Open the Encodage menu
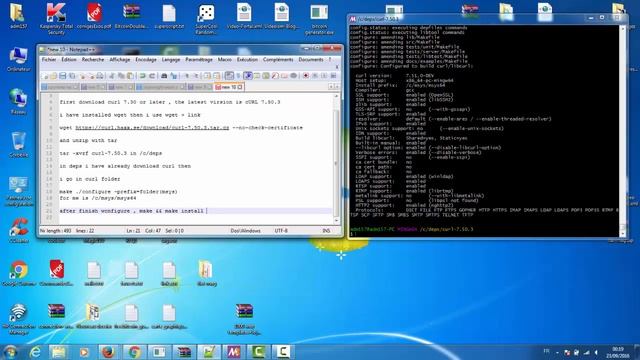Screen dimensions: 640x360 146,60
